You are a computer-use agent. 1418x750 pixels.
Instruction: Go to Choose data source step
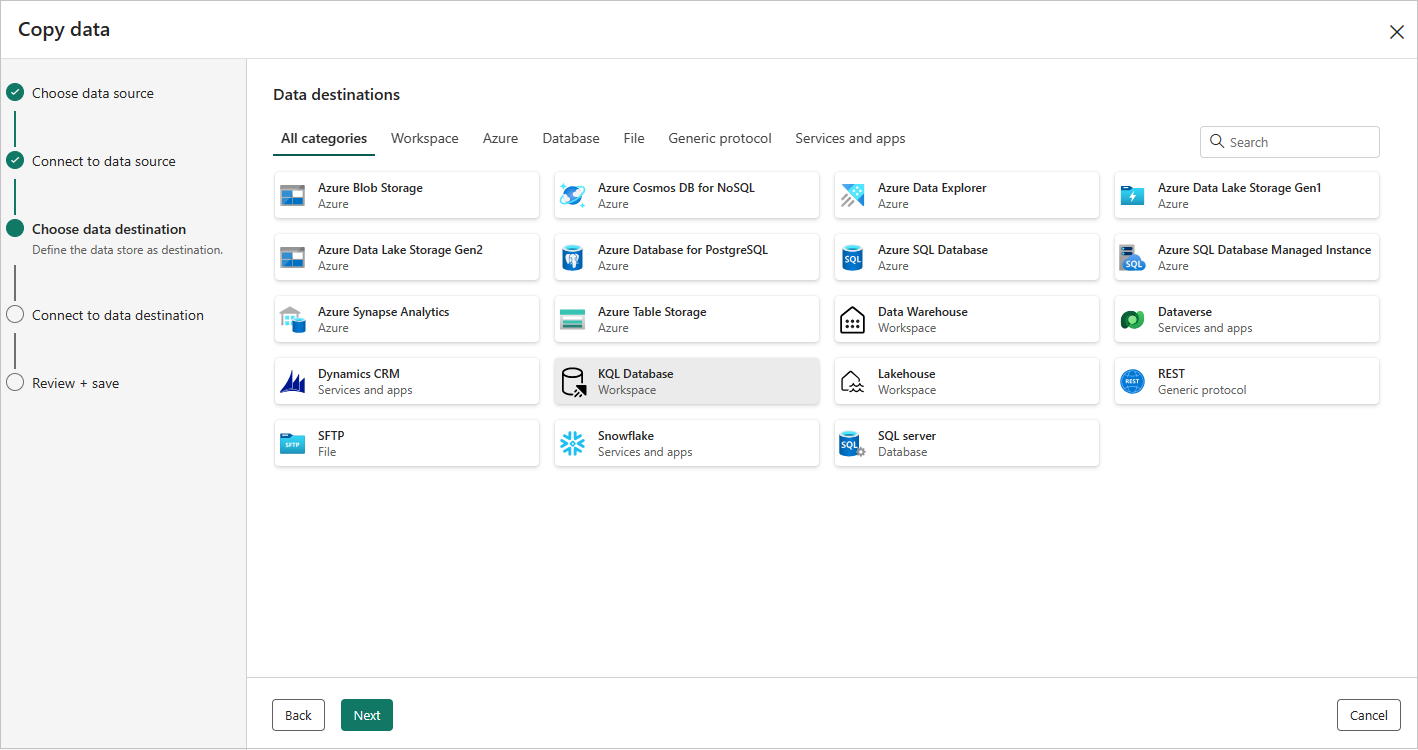click(x=93, y=93)
